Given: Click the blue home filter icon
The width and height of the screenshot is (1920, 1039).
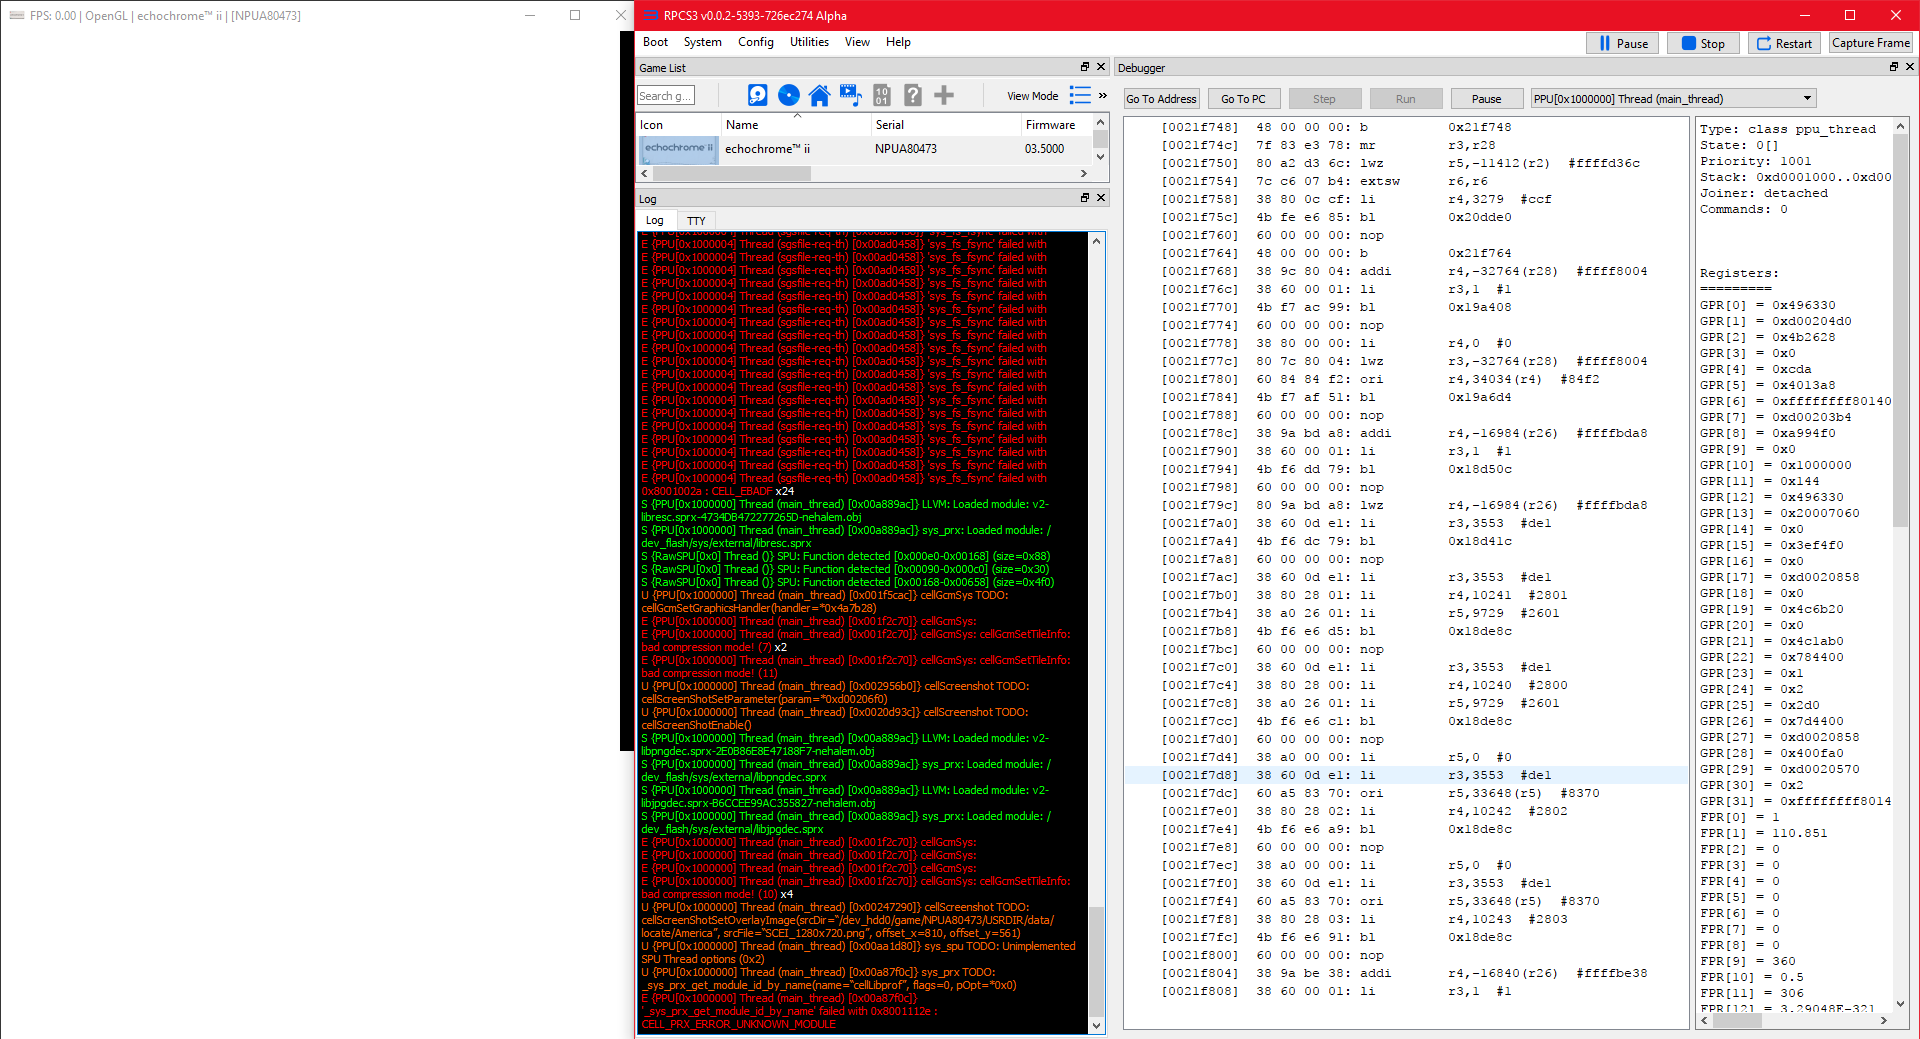Looking at the screenshot, I should (x=819, y=95).
